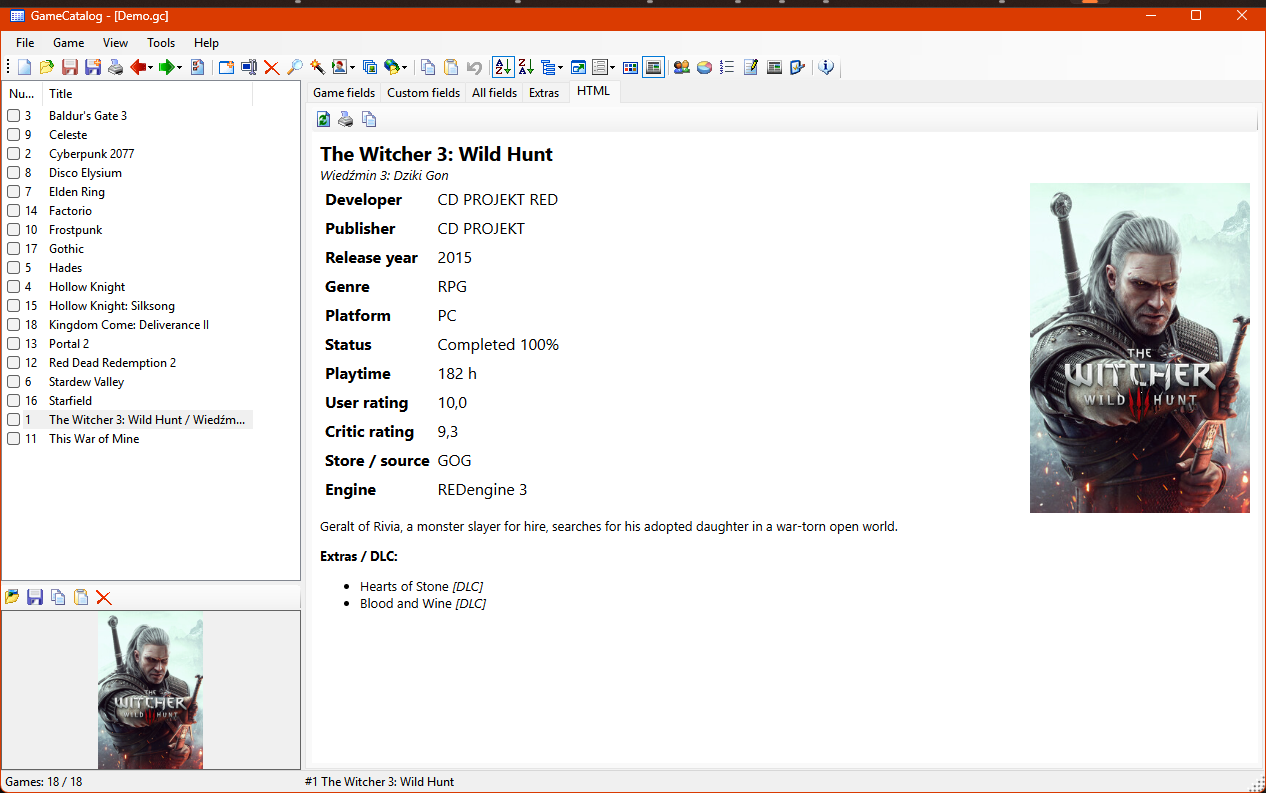Paste the game using the main toolbar icon

(x=451, y=67)
